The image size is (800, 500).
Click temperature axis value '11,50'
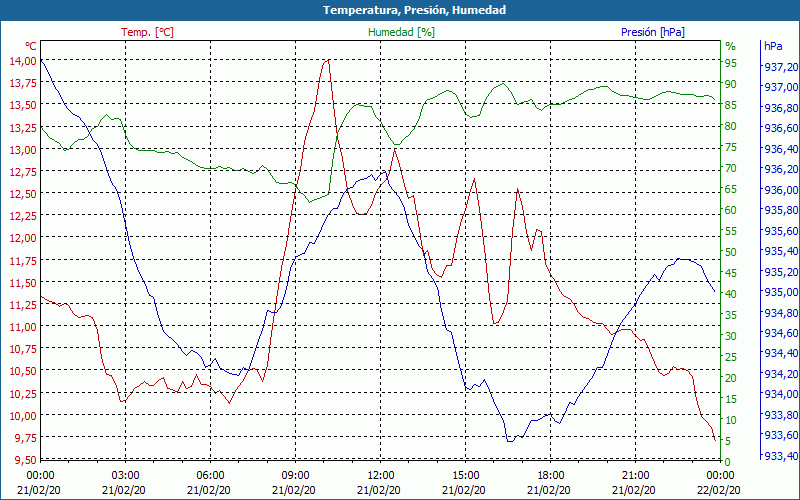point(22,283)
